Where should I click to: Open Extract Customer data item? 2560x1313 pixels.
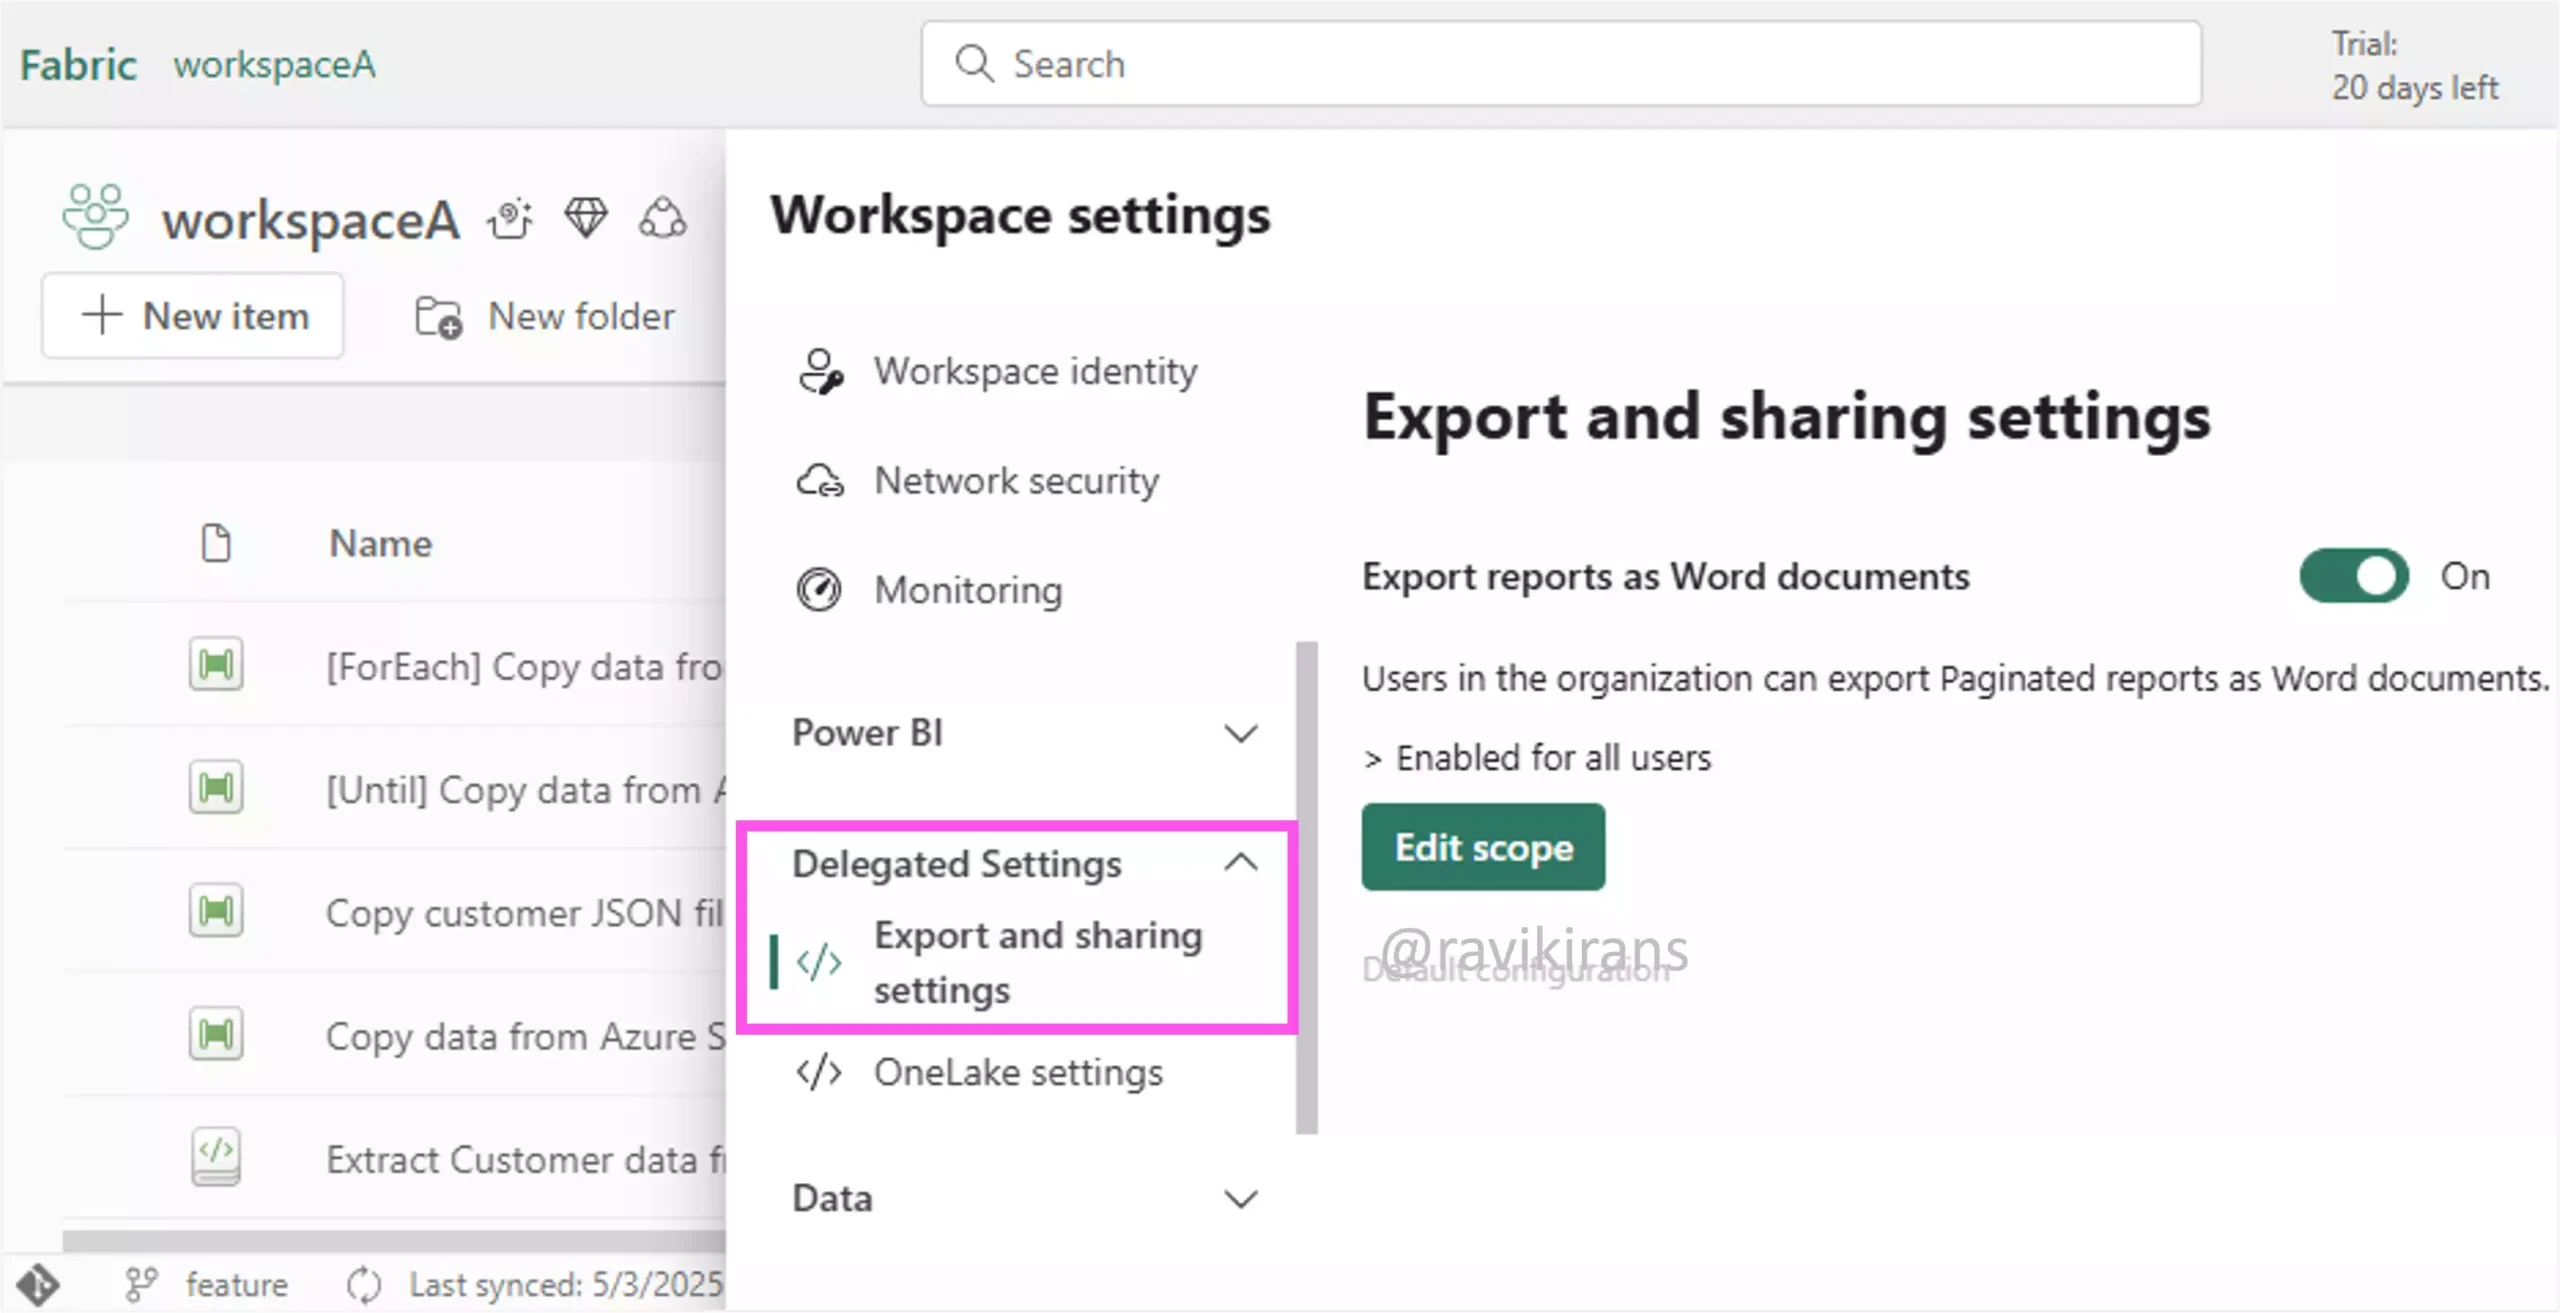point(525,1159)
